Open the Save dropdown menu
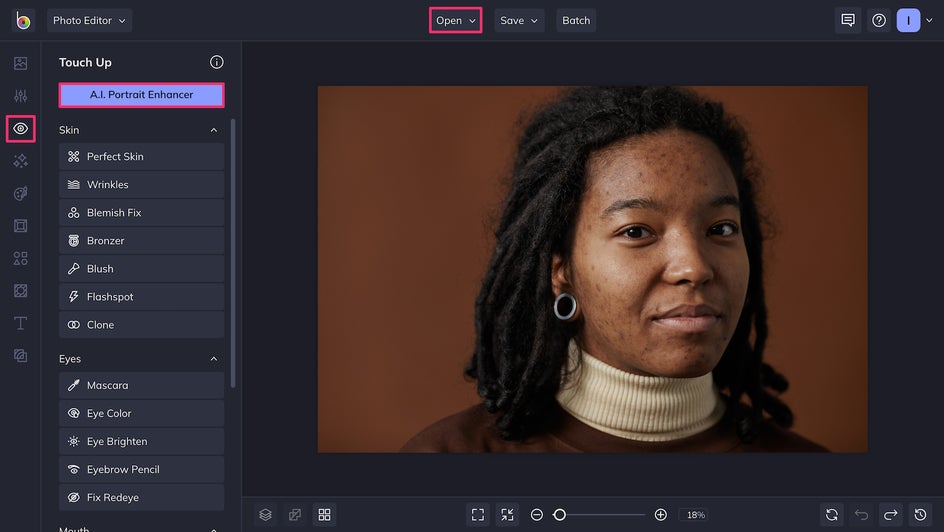 click(x=519, y=20)
